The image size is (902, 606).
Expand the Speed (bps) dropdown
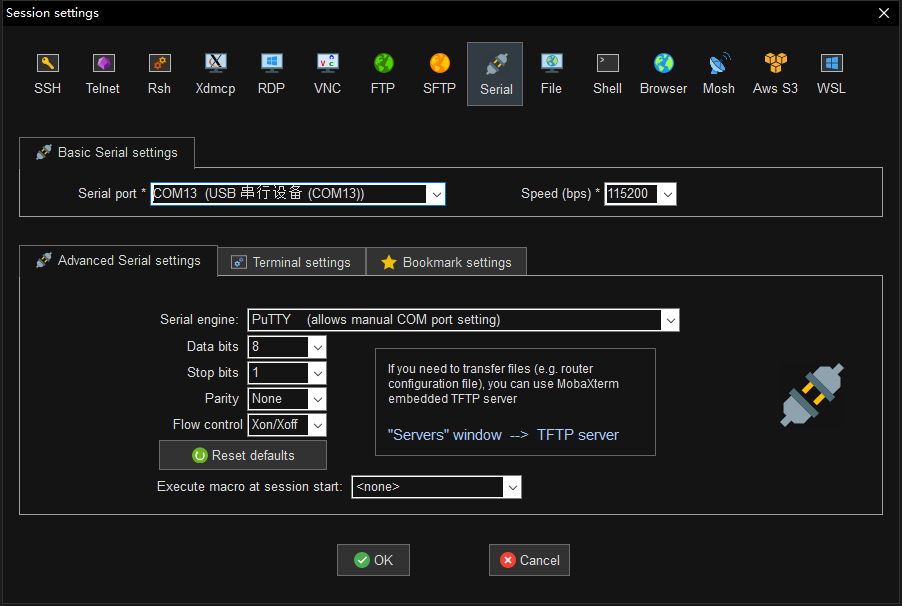(667, 195)
